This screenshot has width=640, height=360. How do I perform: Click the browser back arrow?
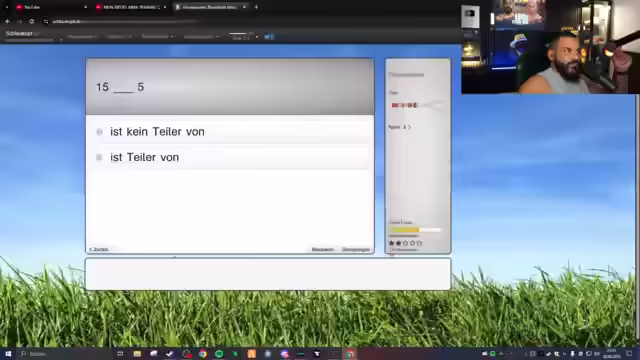(x=8, y=21)
